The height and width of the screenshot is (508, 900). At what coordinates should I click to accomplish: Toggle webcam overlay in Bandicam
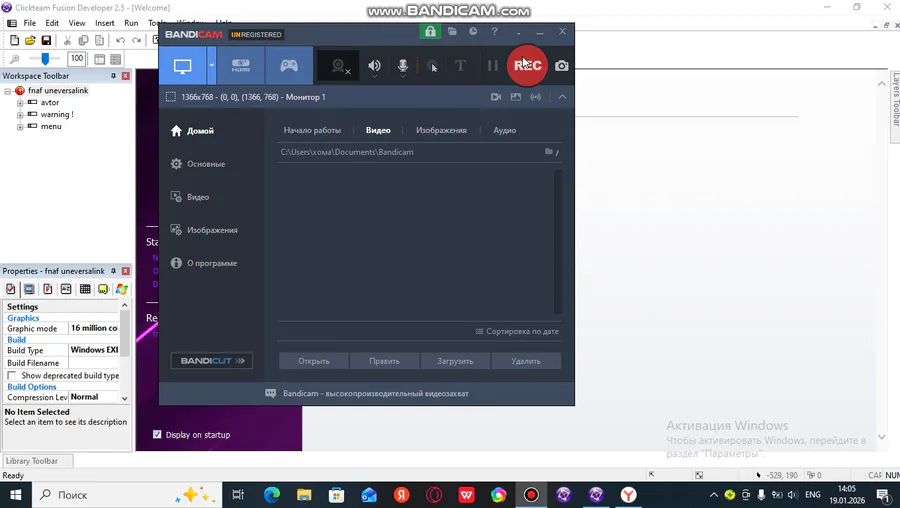339,66
